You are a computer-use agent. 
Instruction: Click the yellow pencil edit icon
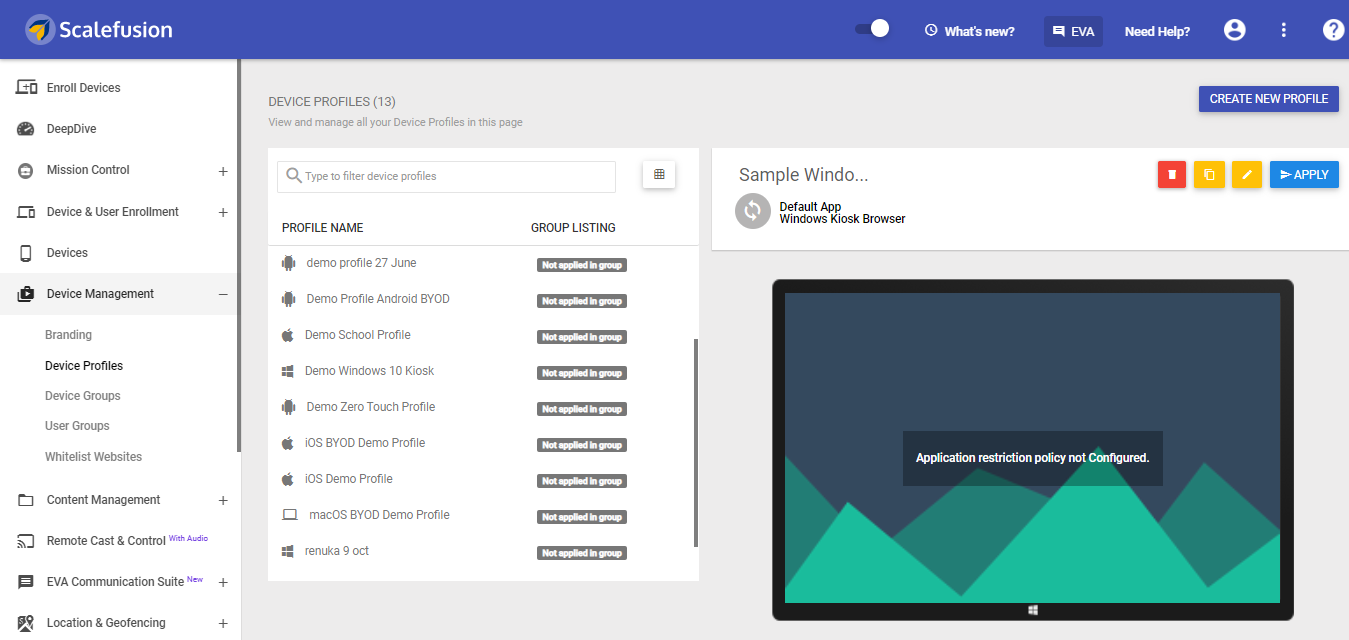[1246, 175]
